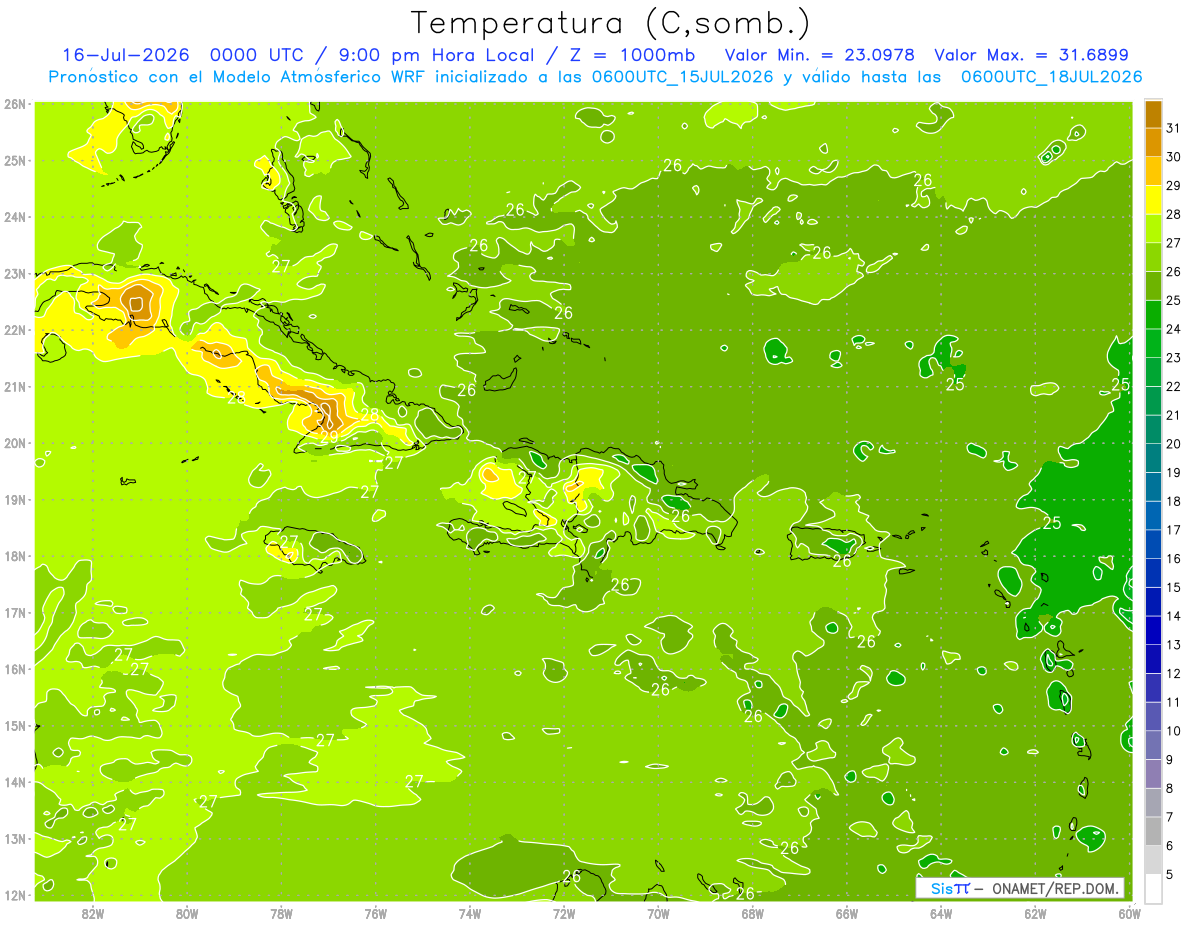Click the '82W' longitude axis label
The width and height of the screenshot is (1200, 927).
pos(93,913)
